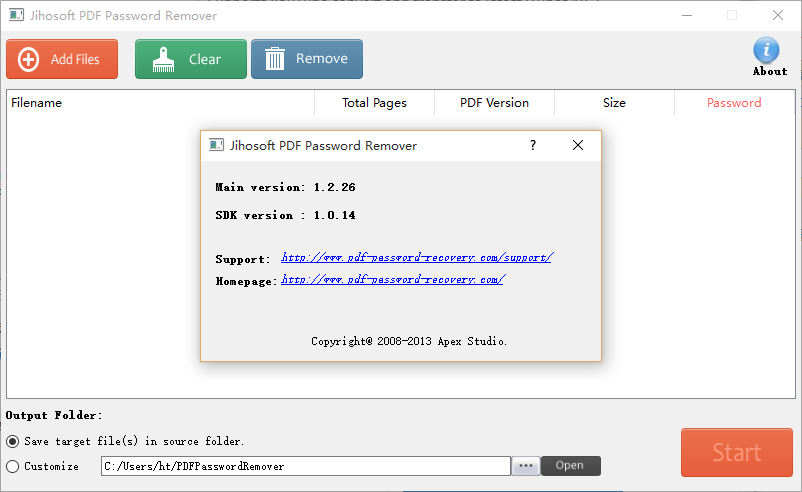Click the PDF Version column header
This screenshot has height=492, width=802.
494,103
